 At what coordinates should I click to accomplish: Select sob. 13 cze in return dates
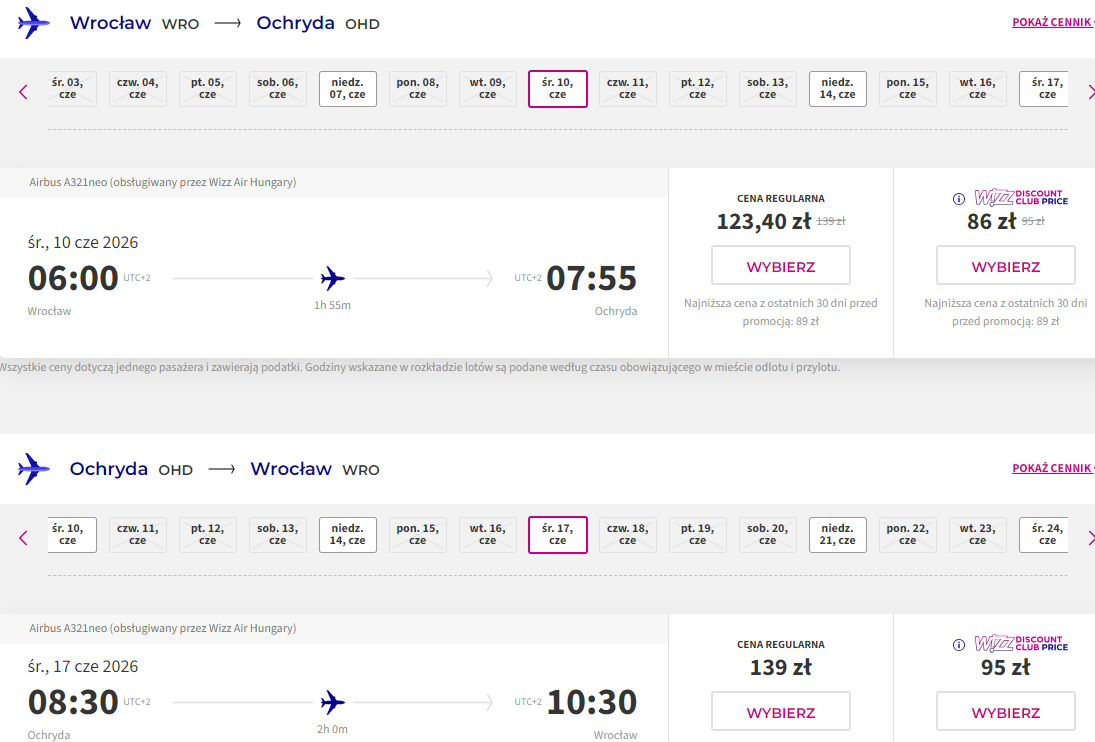tap(277, 535)
